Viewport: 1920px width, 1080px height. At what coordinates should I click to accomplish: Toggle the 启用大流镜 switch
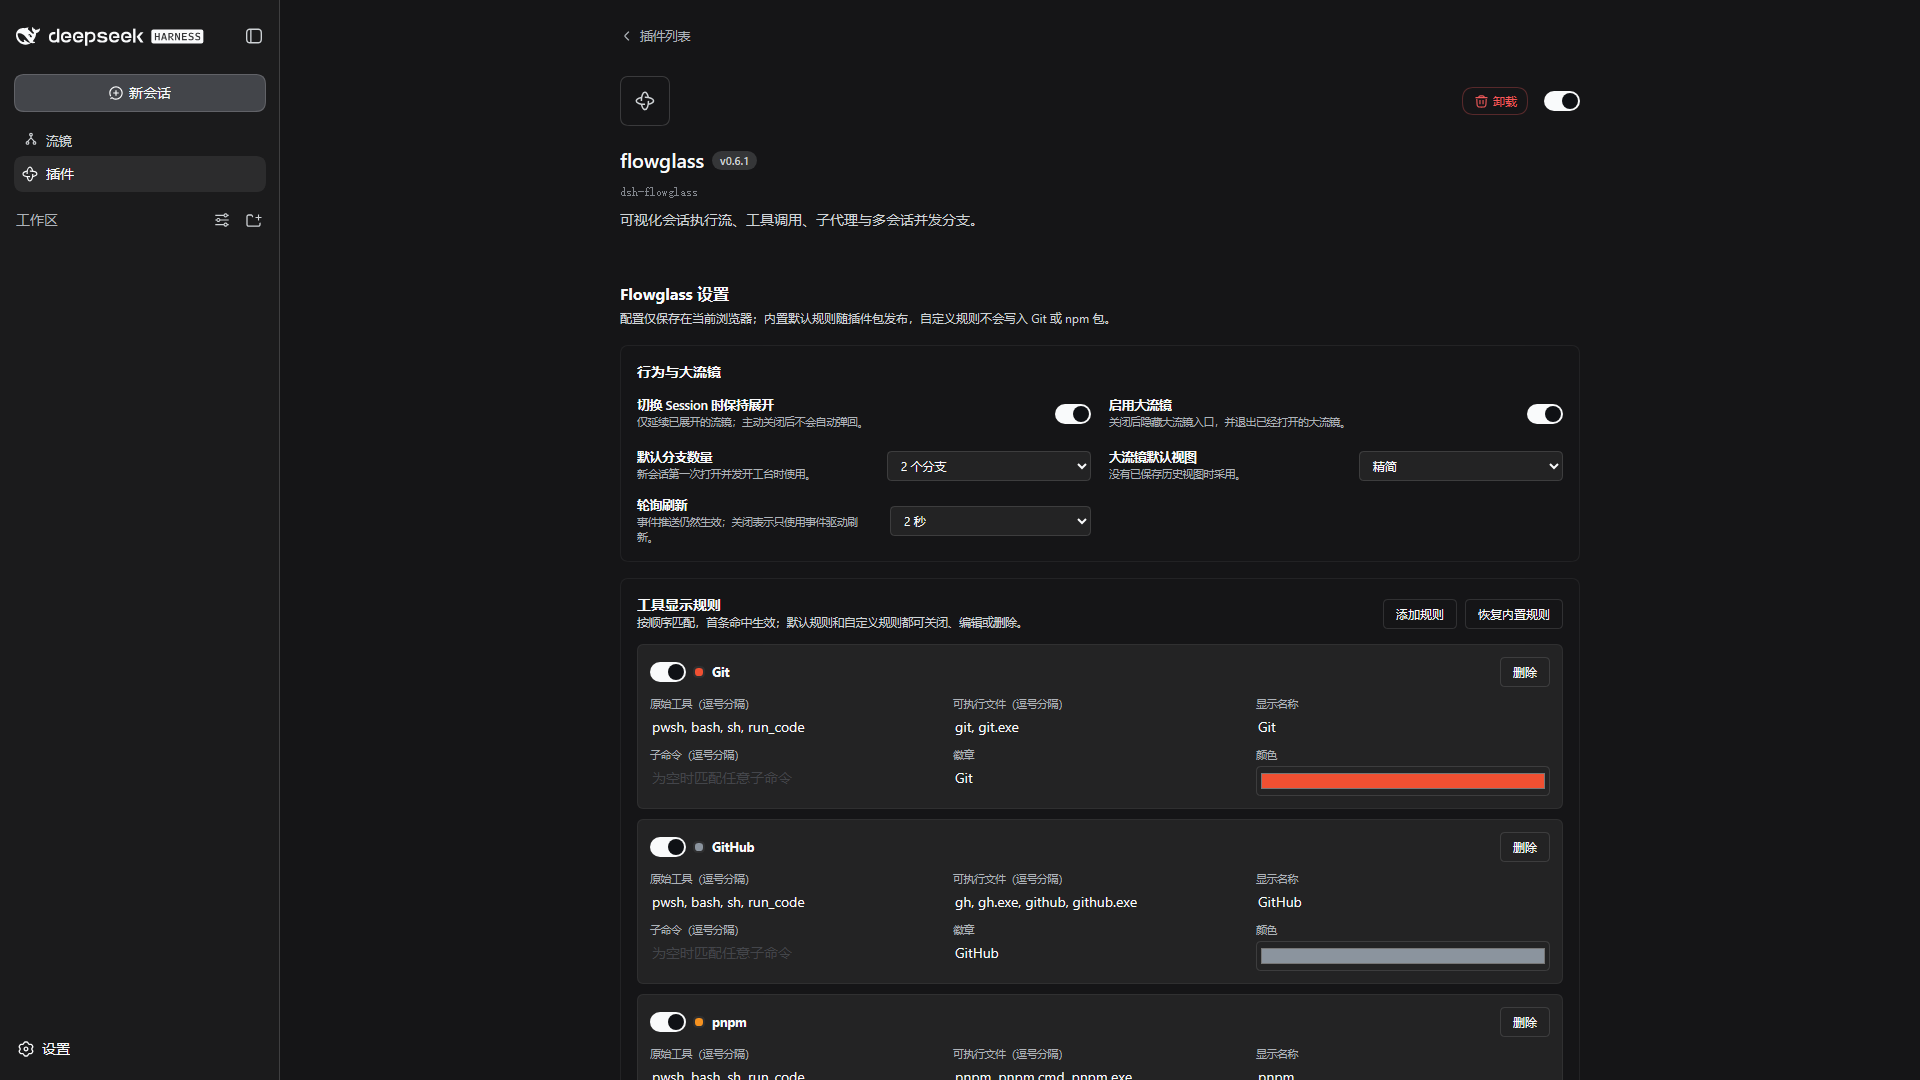pyautogui.click(x=1545, y=414)
